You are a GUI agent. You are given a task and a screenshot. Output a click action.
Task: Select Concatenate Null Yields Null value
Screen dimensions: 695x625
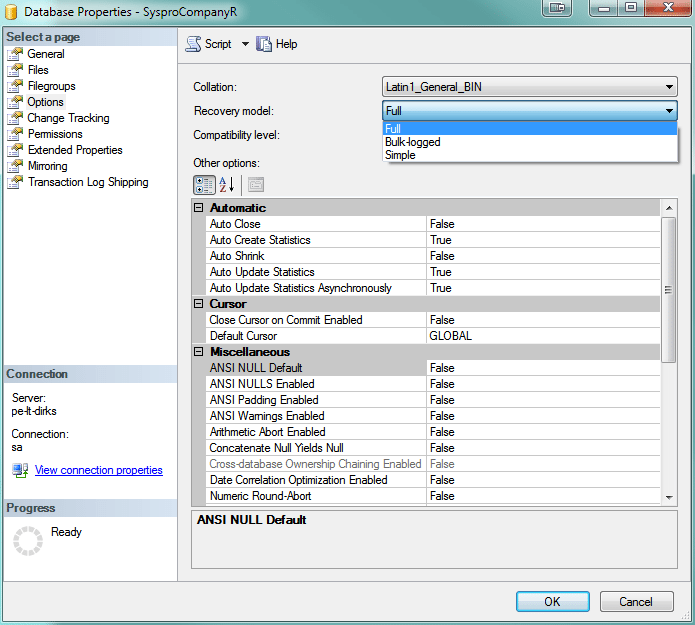click(543, 447)
